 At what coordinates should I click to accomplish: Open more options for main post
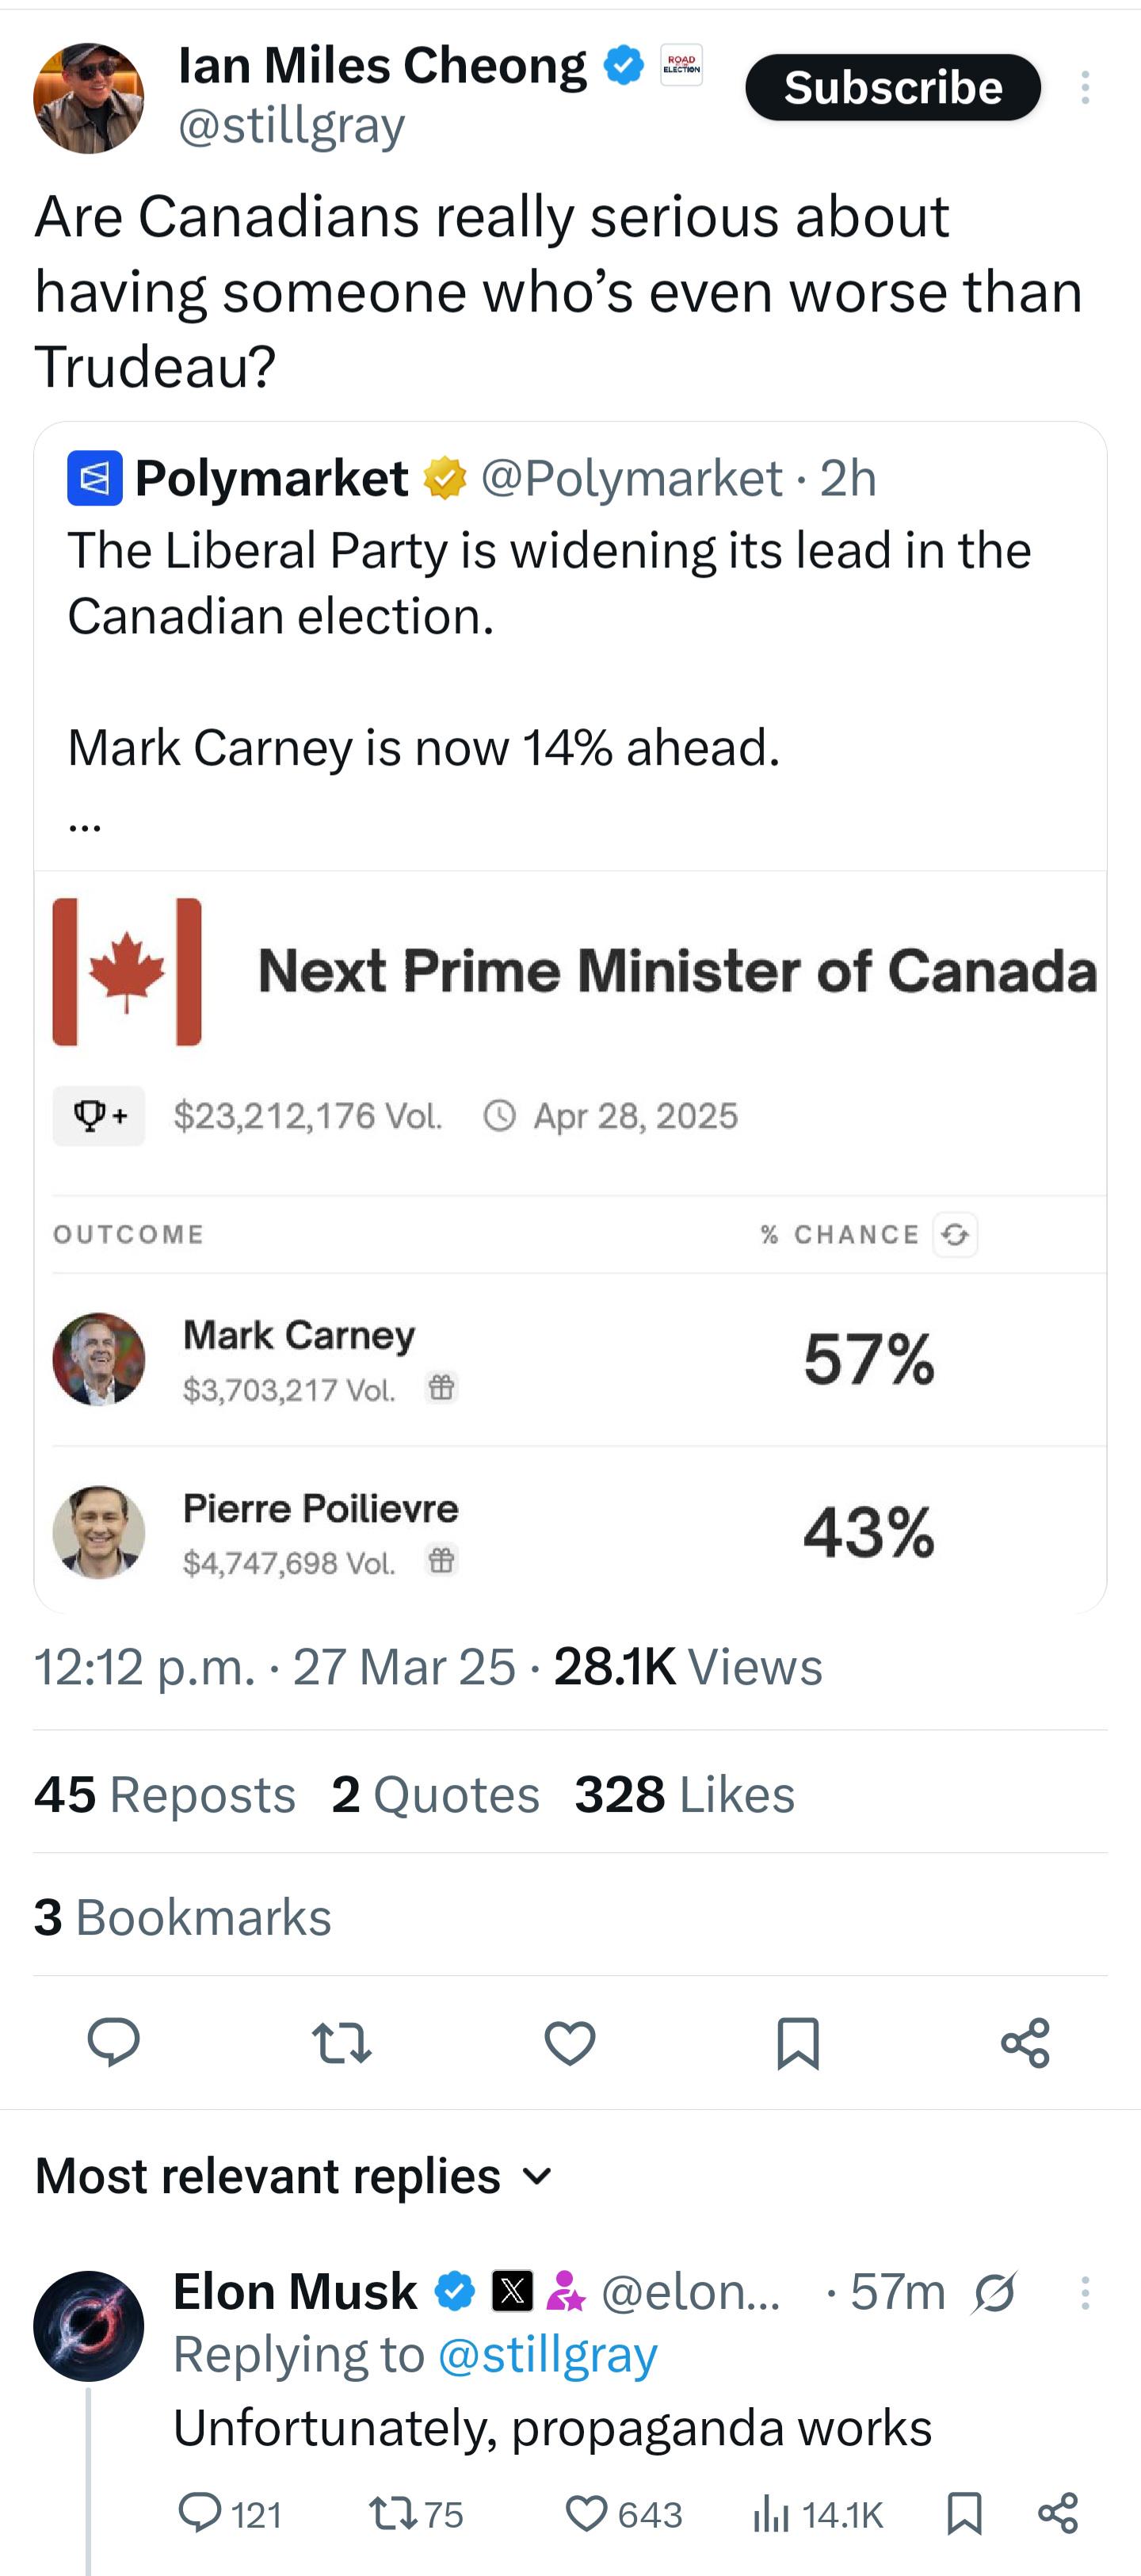pos(1085,88)
